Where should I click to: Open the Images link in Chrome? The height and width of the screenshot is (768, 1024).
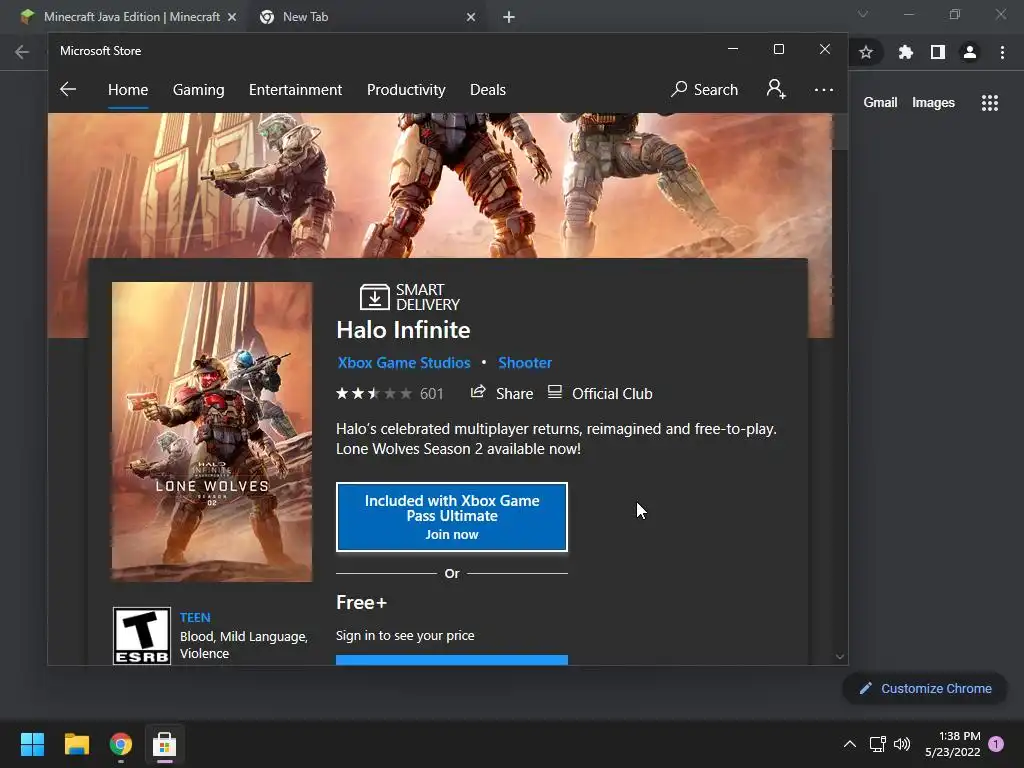(x=933, y=103)
